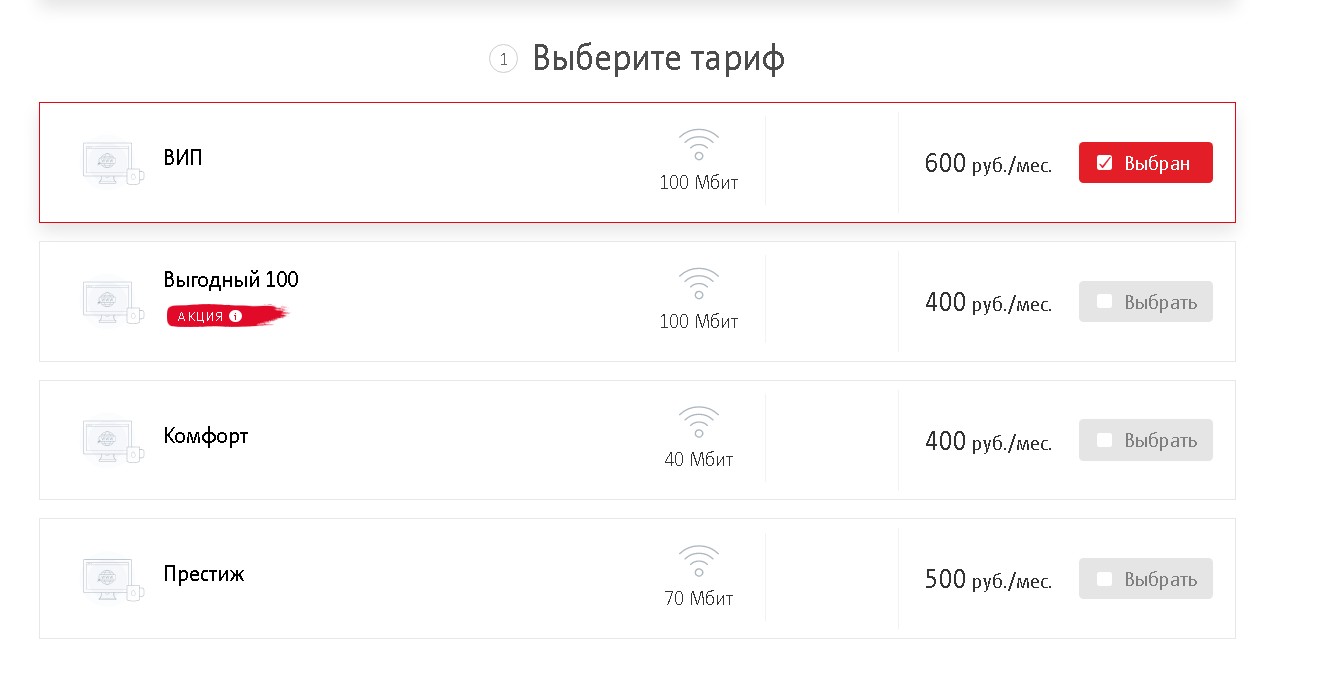Click the Wi-Fi icon in the Выгодный 100 row
This screenshot has height=675, width=1321.
(699, 284)
